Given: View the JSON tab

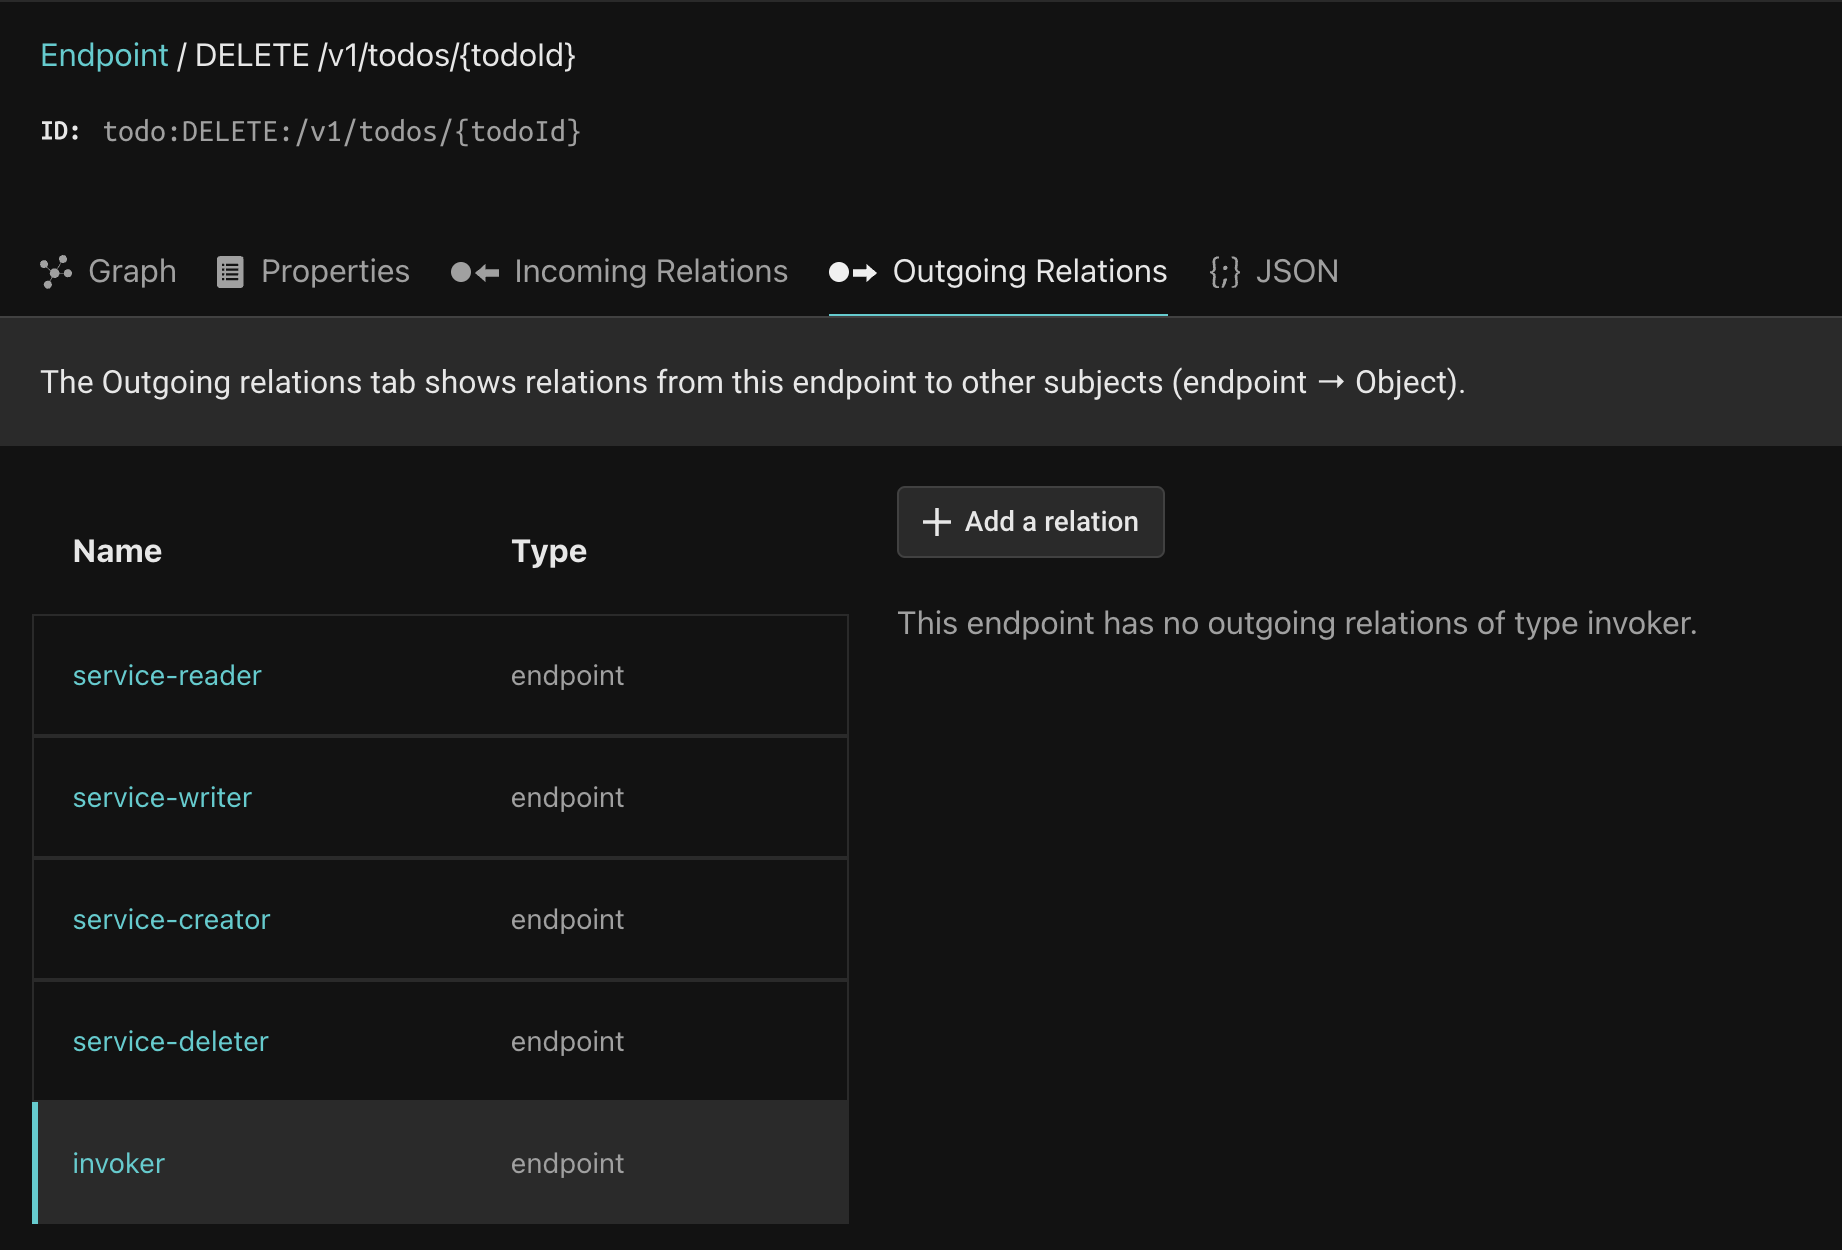Looking at the screenshot, I should [1273, 271].
